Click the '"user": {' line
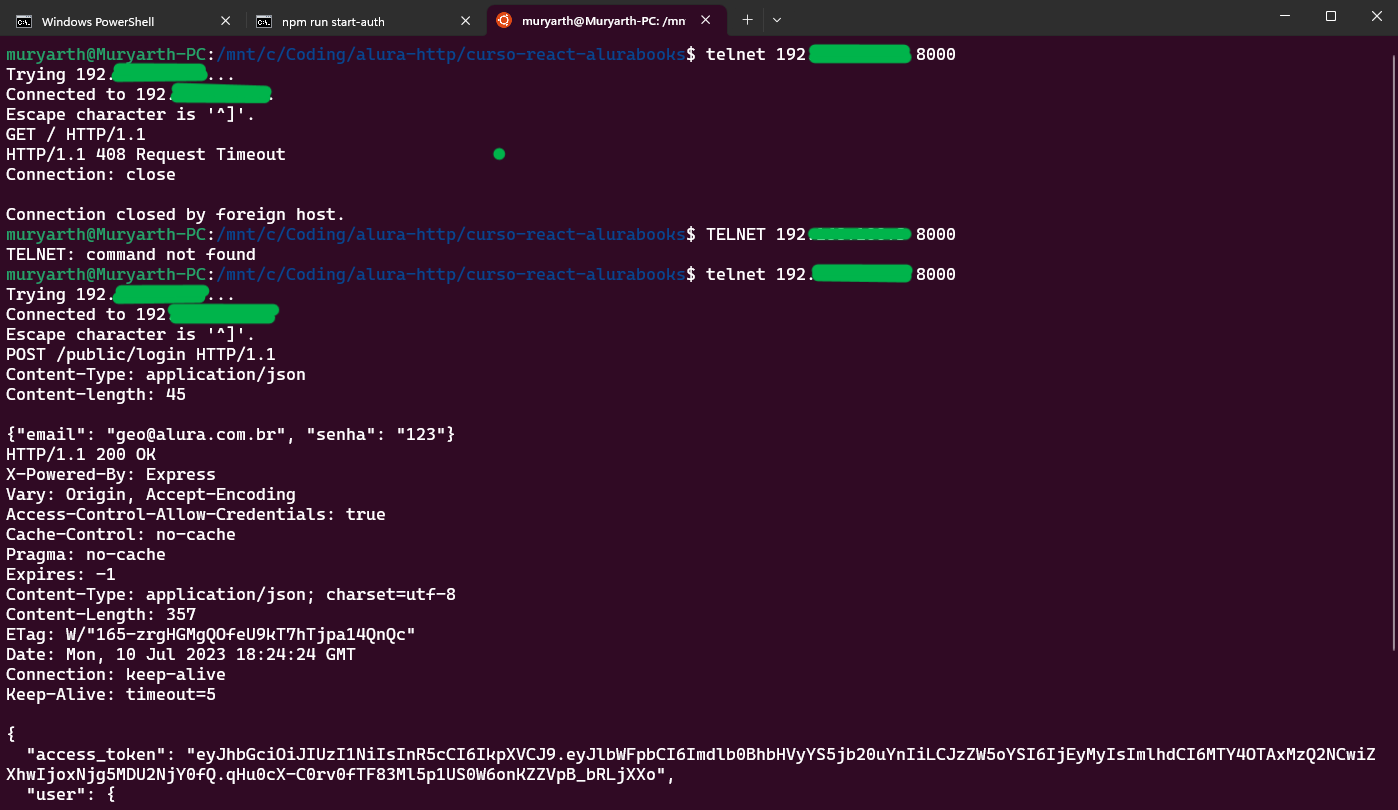Screen dimensions: 1398x810 (x=71, y=794)
